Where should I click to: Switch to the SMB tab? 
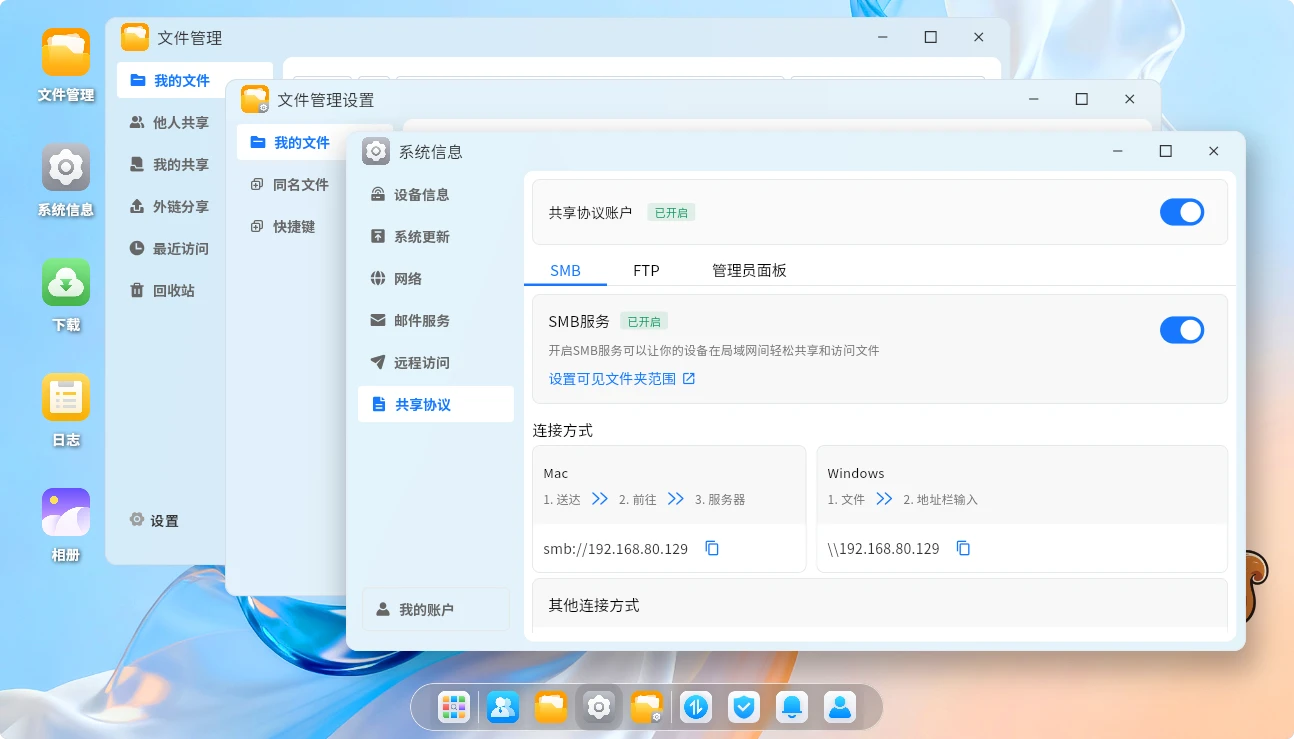coord(565,271)
